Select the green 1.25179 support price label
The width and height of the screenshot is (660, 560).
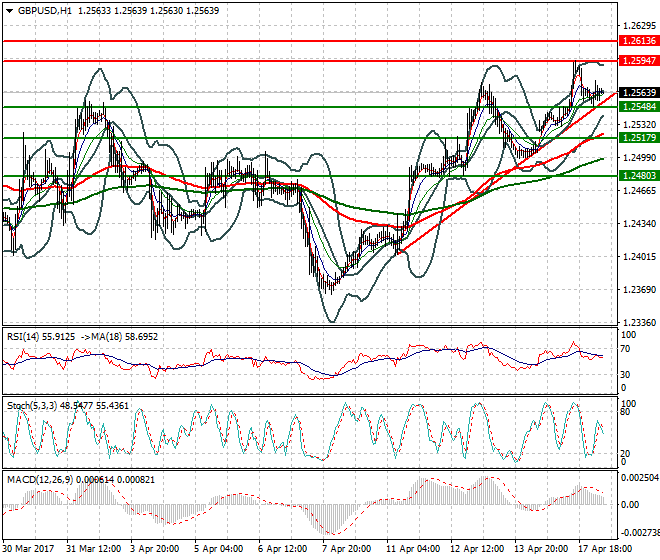point(639,138)
